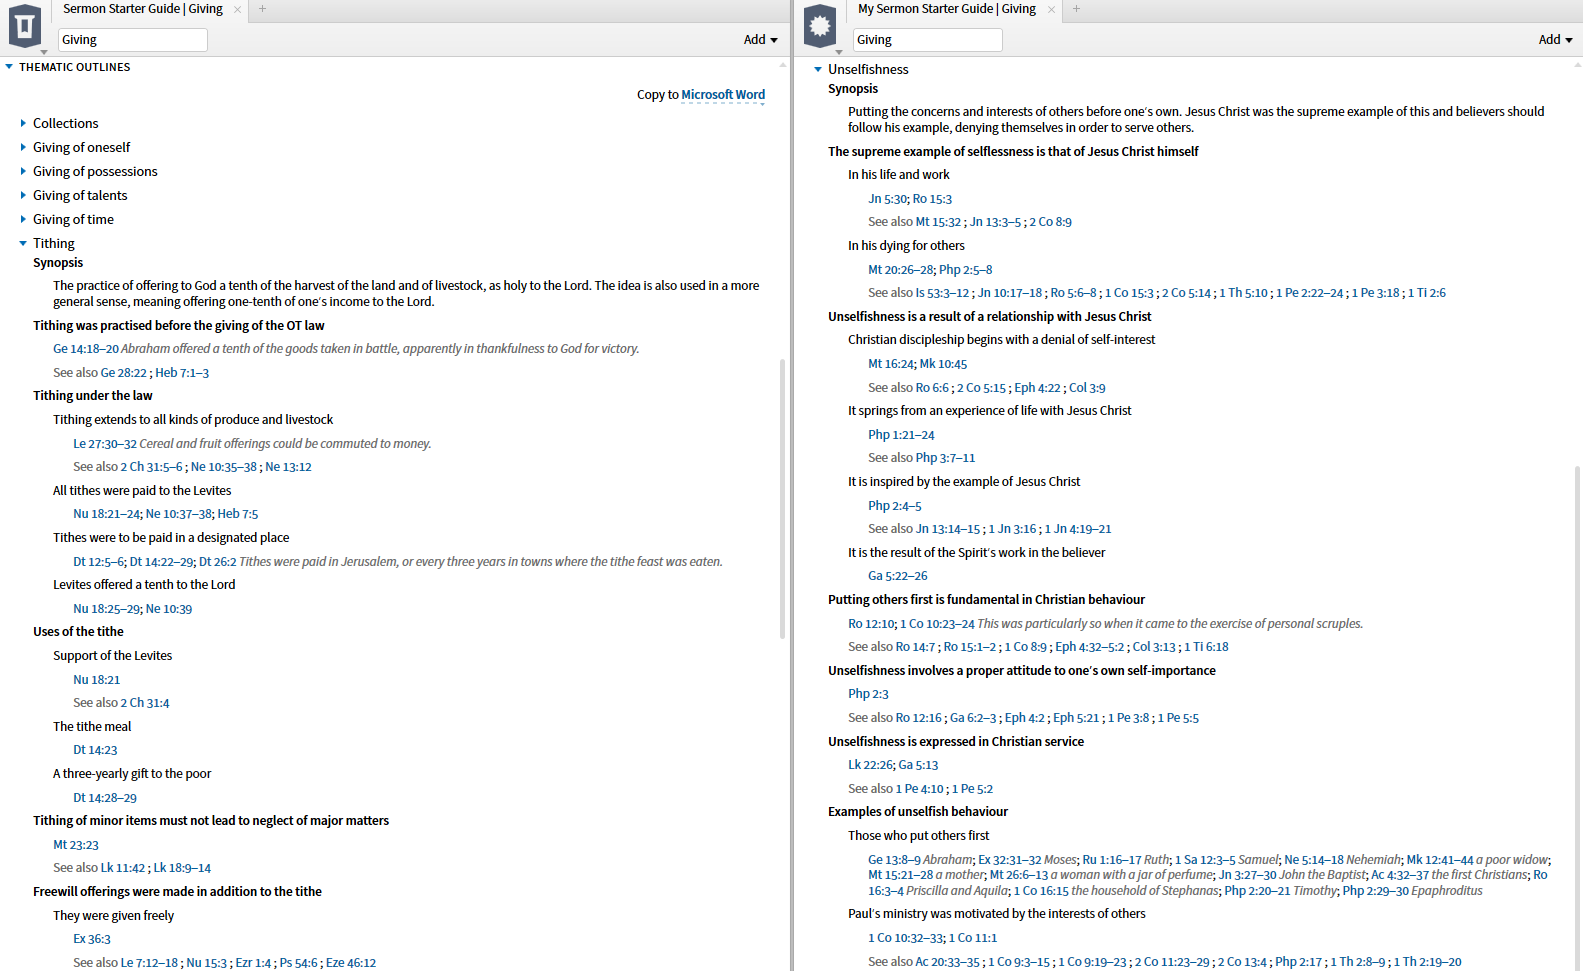Open the Php 3:7–11 reference
Image resolution: width=1583 pixels, height=971 pixels.
coord(945,458)
